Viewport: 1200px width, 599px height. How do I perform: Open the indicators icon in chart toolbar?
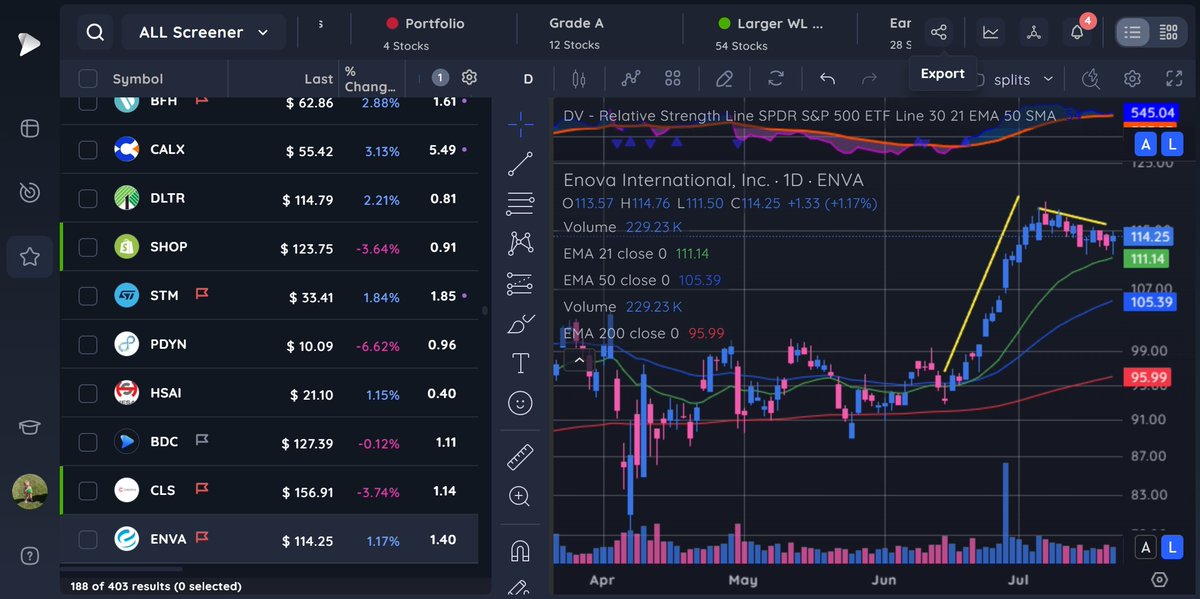click(x=630, y=78)
